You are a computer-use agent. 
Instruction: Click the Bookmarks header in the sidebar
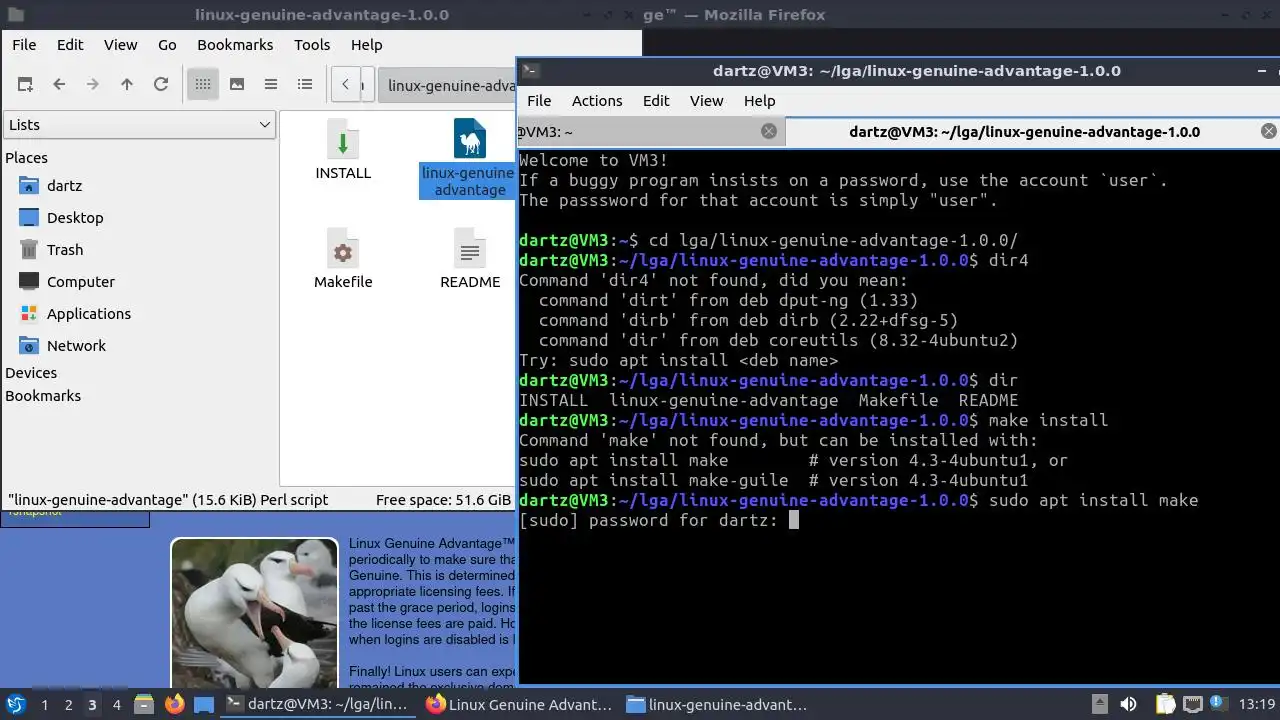click(x=43, y=396)
